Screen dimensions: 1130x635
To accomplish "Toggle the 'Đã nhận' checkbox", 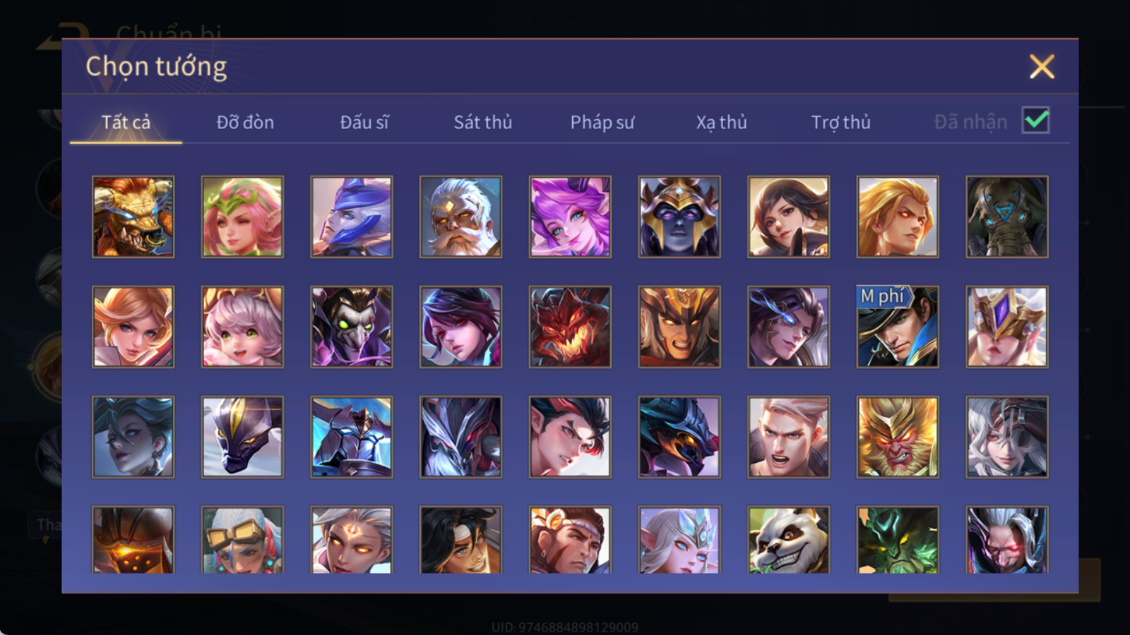I will tap(1036, 120).
